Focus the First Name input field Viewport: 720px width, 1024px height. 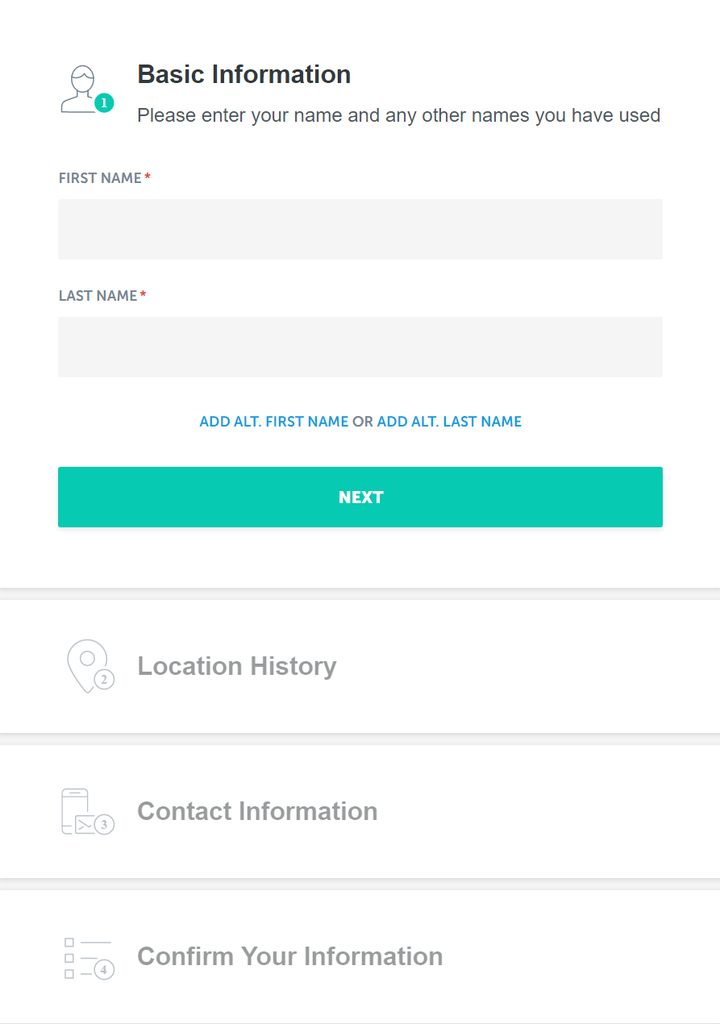(360, 229)
